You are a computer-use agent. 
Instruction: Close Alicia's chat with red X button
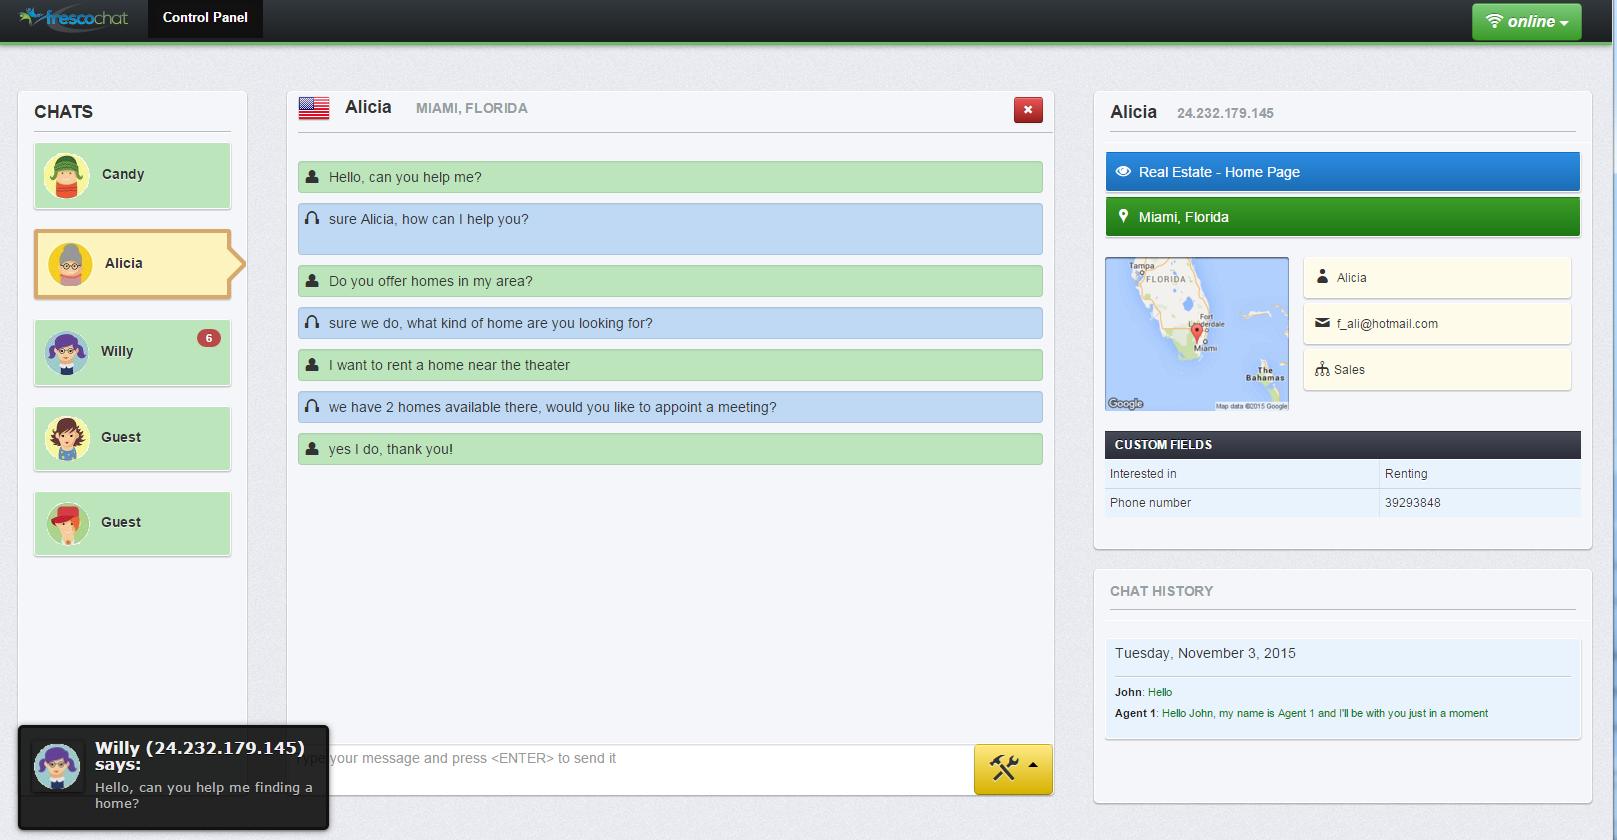pyautogui.click(x=1028, y=110)
